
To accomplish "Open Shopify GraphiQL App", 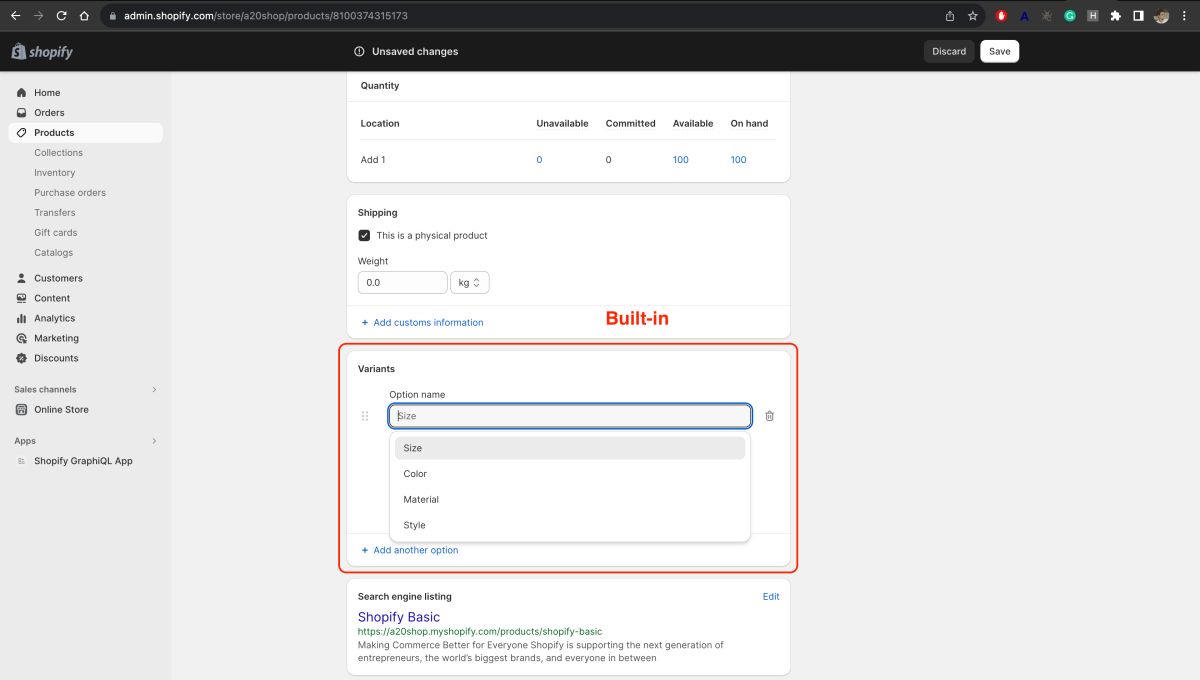I will pos(85,461).
